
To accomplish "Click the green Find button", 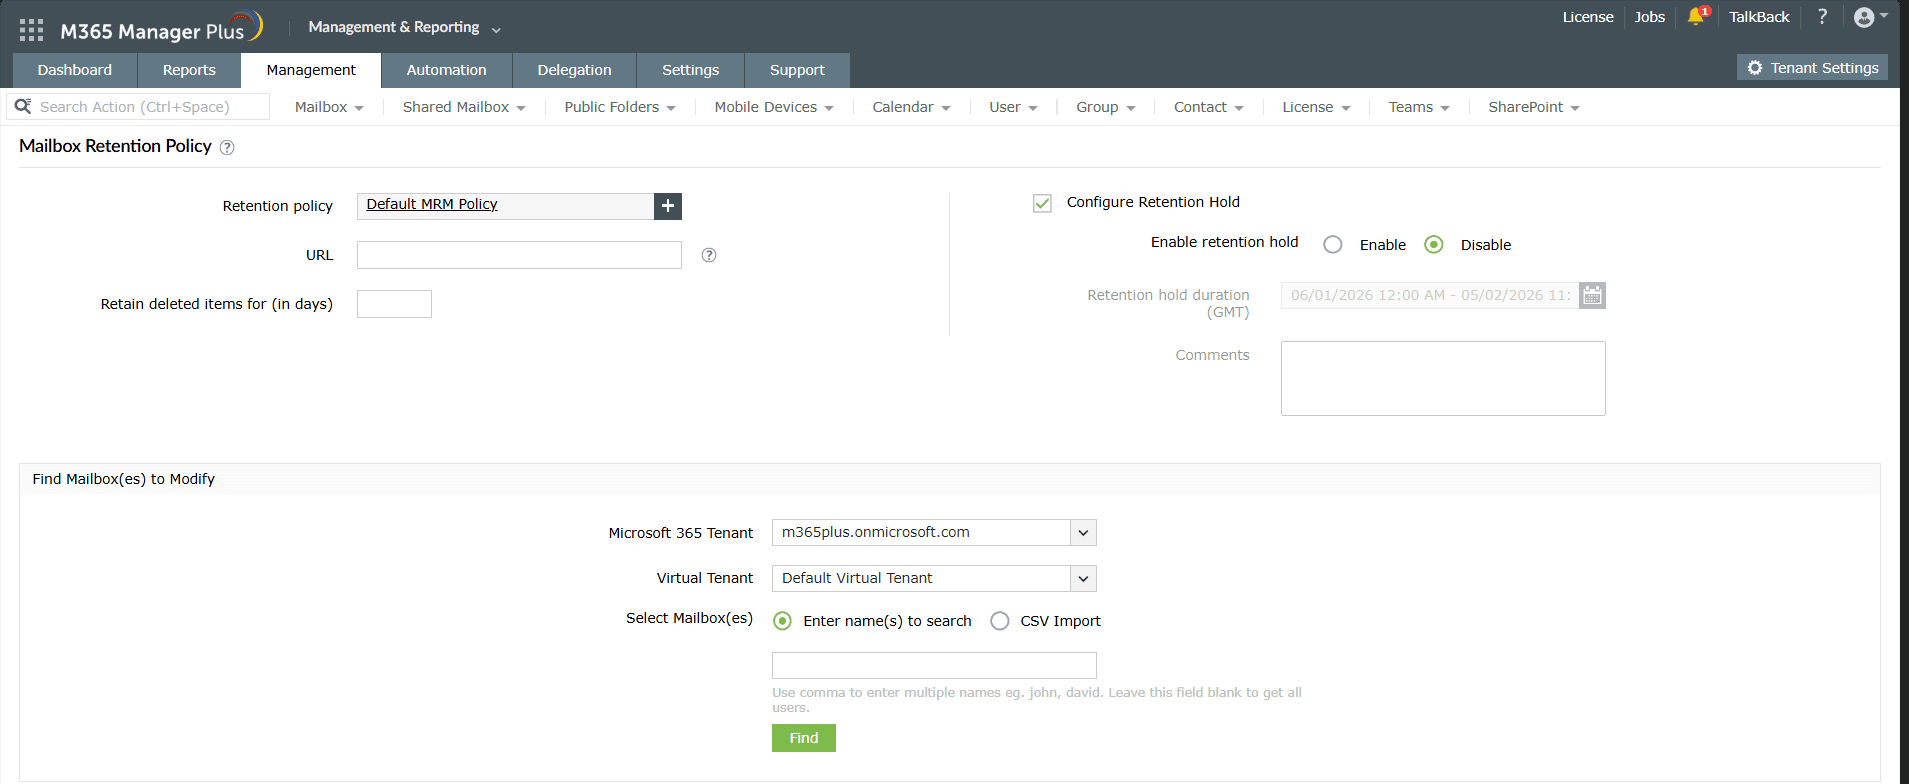I will 804,738.
